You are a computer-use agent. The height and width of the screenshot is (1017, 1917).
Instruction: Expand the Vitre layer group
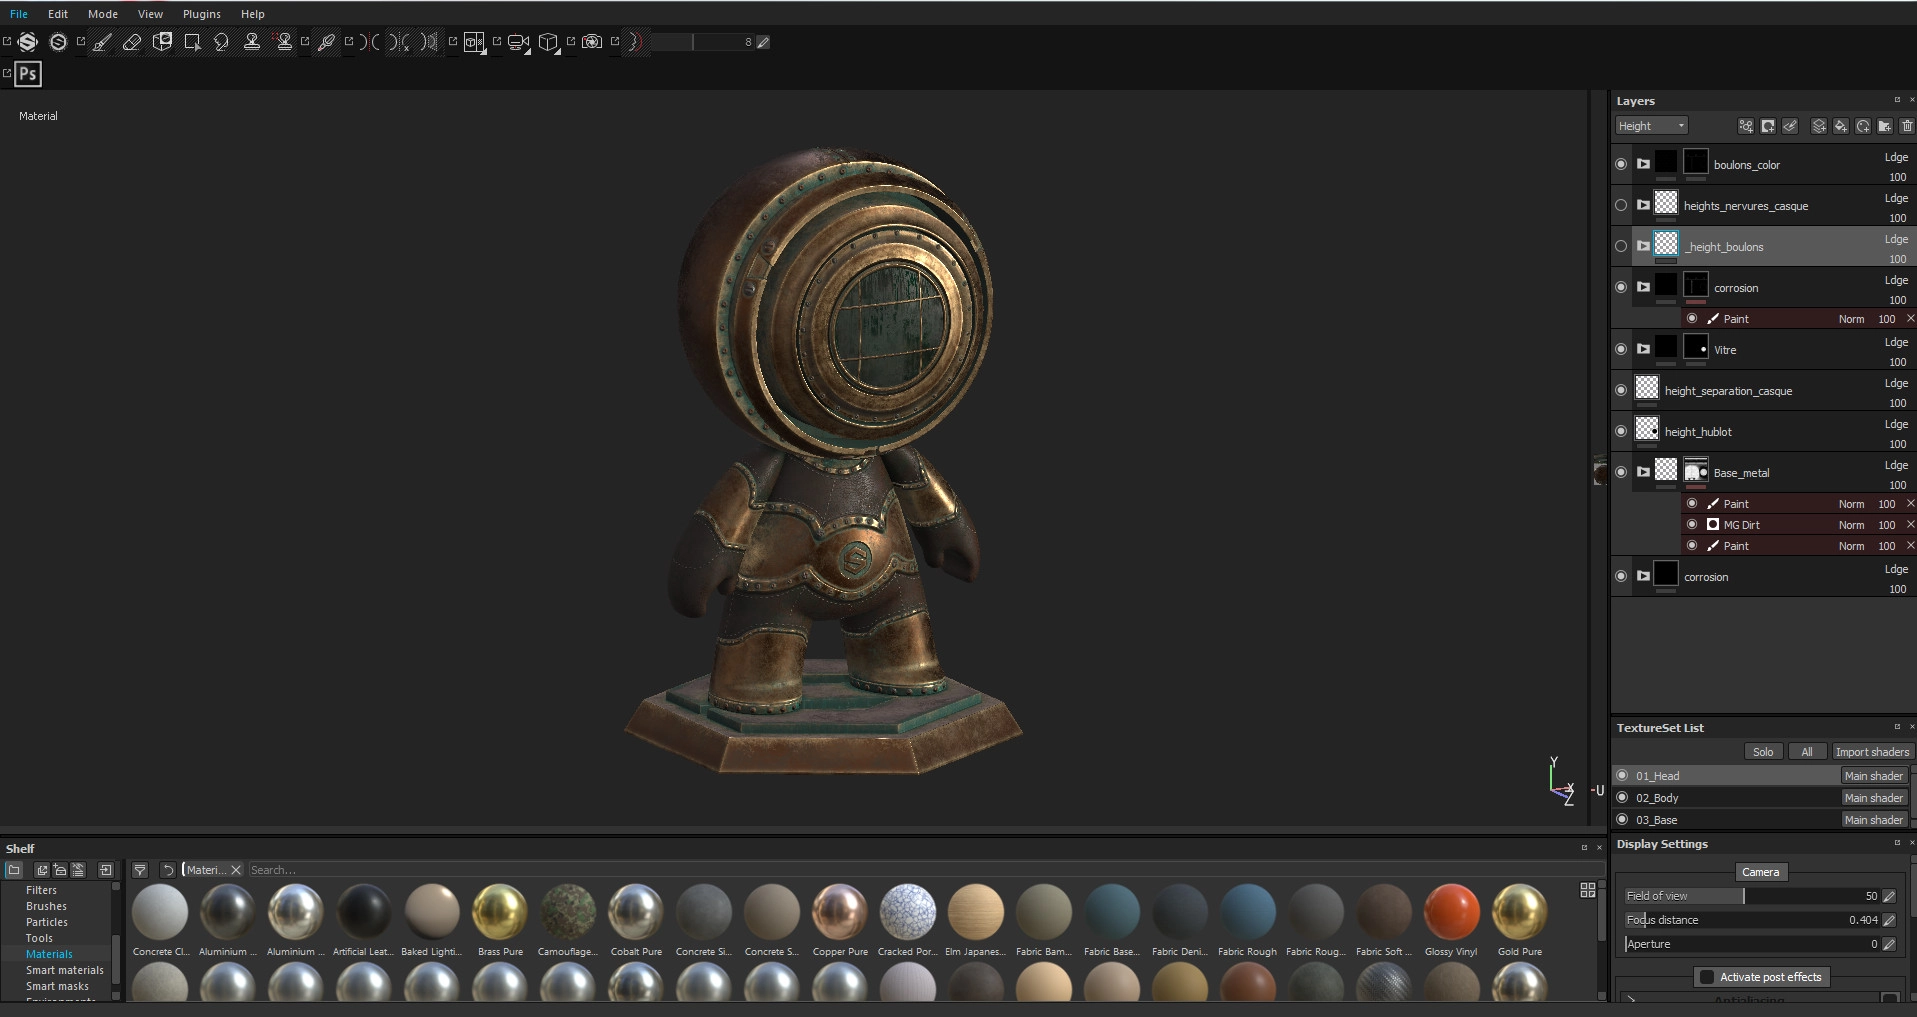(x=1643, y=349)
